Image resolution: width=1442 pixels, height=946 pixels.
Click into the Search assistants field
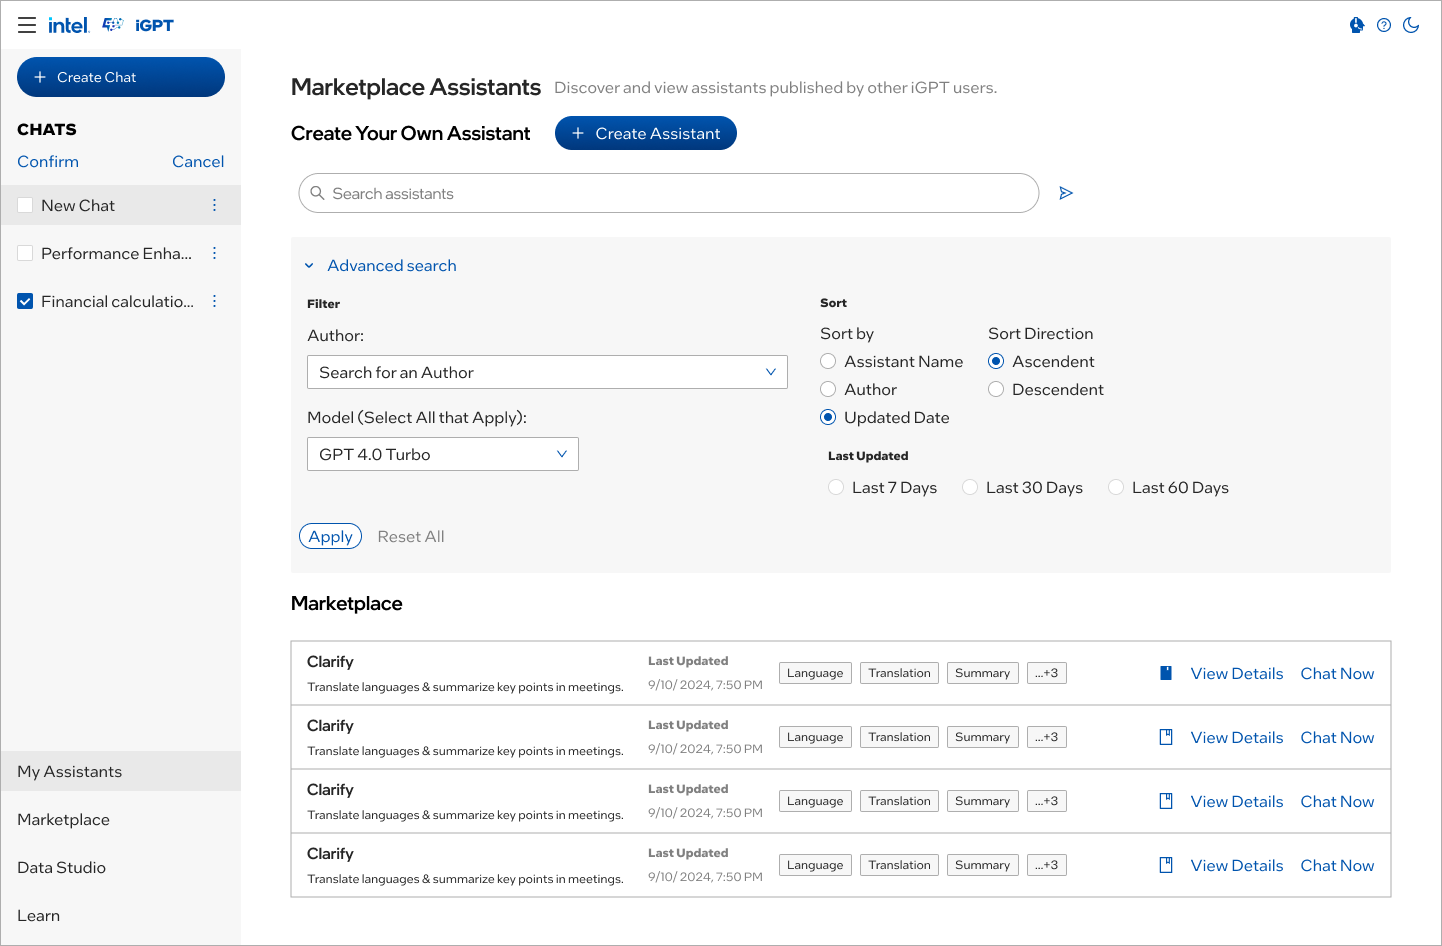(669, 193)
